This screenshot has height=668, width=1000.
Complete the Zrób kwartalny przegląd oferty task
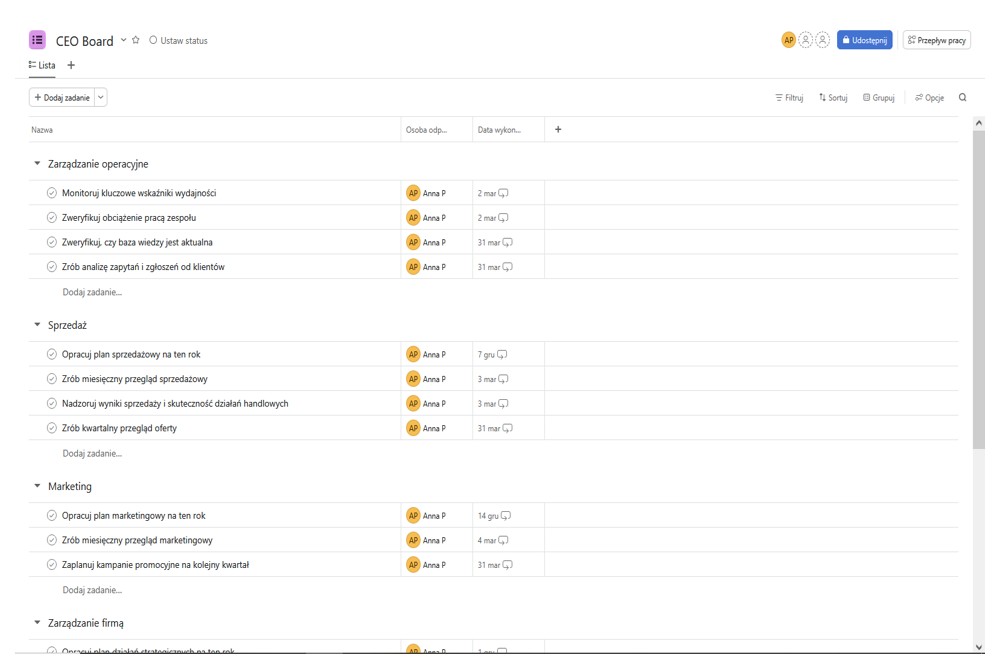(x=52, y=428)
